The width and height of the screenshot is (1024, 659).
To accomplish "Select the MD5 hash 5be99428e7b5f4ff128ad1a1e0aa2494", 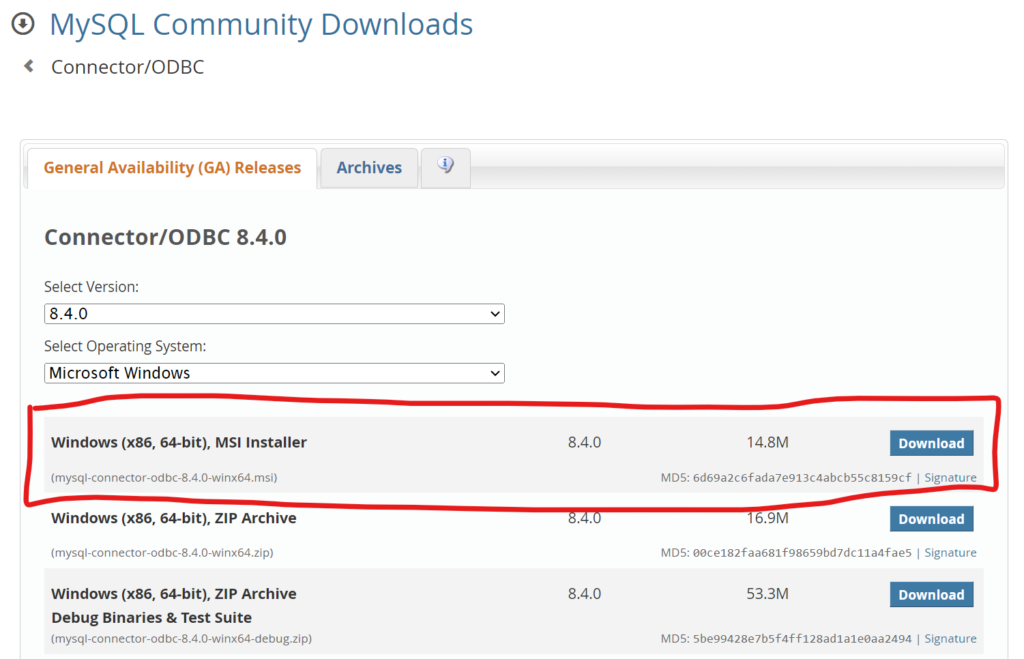I will (802, 639).
